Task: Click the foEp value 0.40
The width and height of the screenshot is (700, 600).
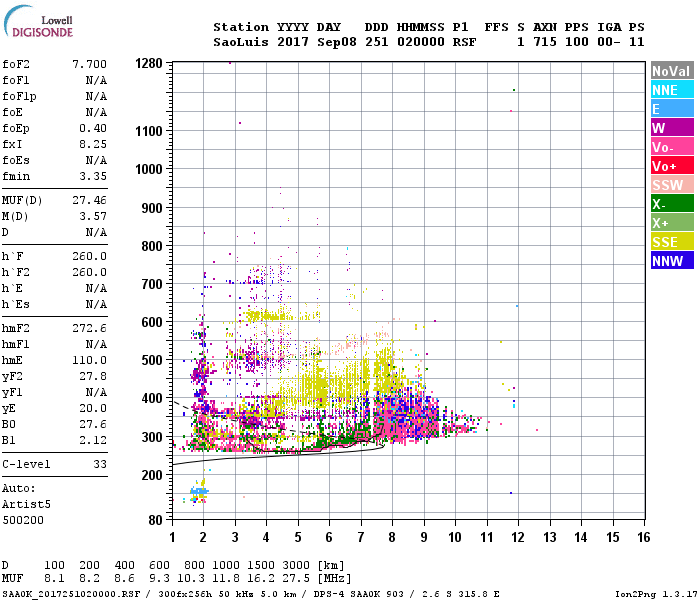Action: click(x=93, y=128)
